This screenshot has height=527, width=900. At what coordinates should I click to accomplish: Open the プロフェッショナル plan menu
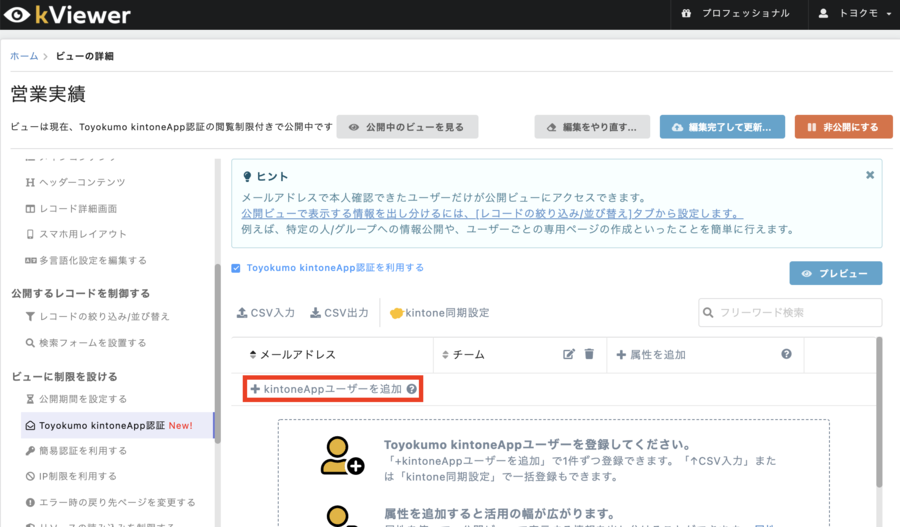735,13
